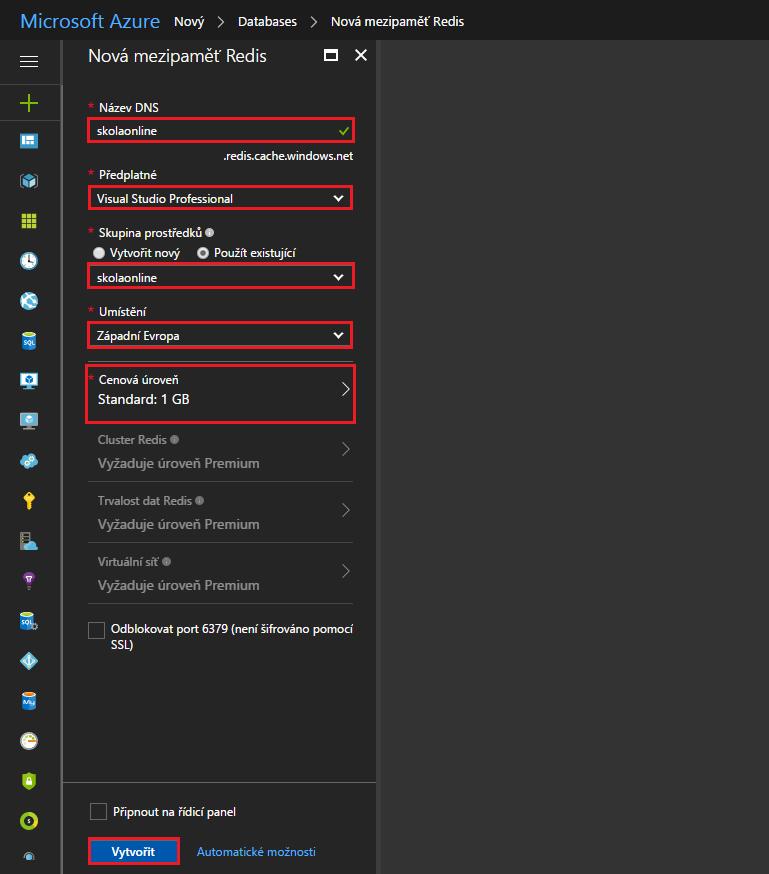Open the Automatické možnosti link

256,852
